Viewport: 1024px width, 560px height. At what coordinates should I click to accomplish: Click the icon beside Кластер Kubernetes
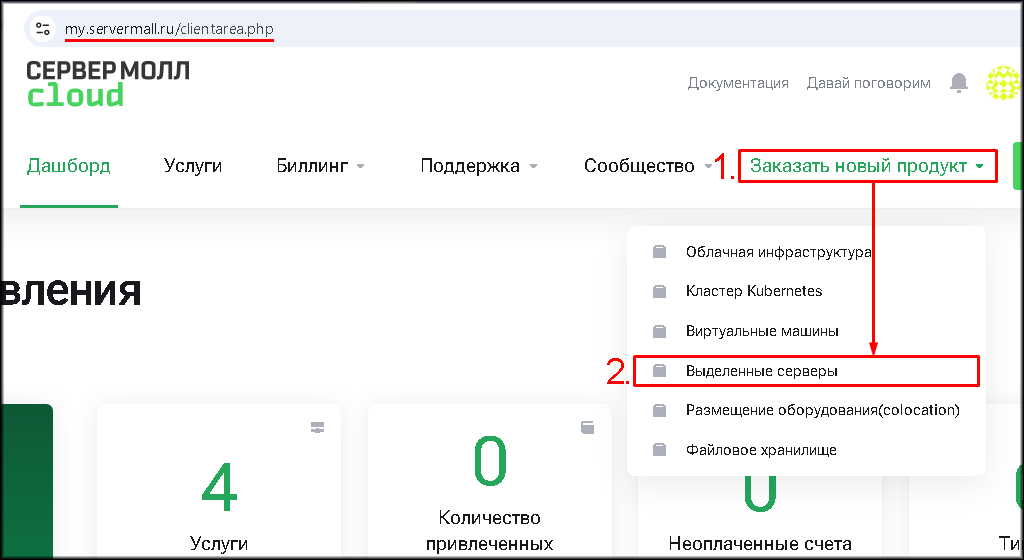point(659,291)
